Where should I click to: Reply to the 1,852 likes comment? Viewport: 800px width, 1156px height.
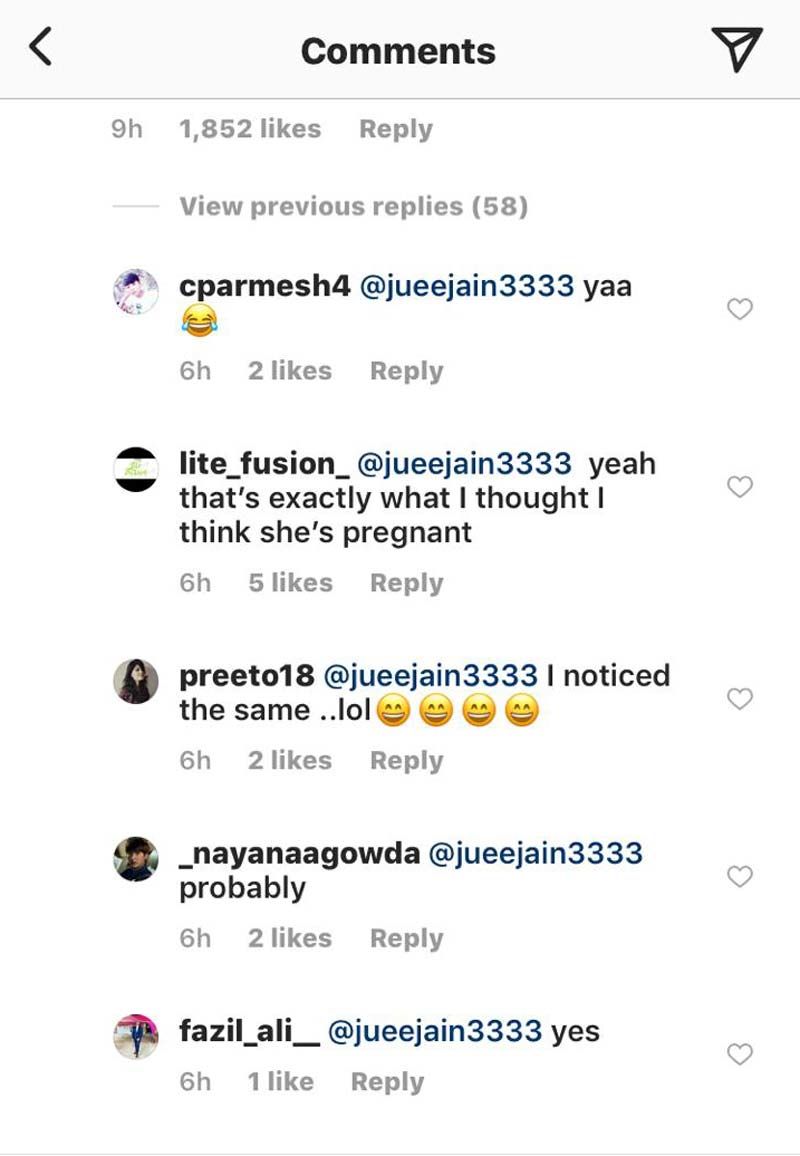[396, 130]
